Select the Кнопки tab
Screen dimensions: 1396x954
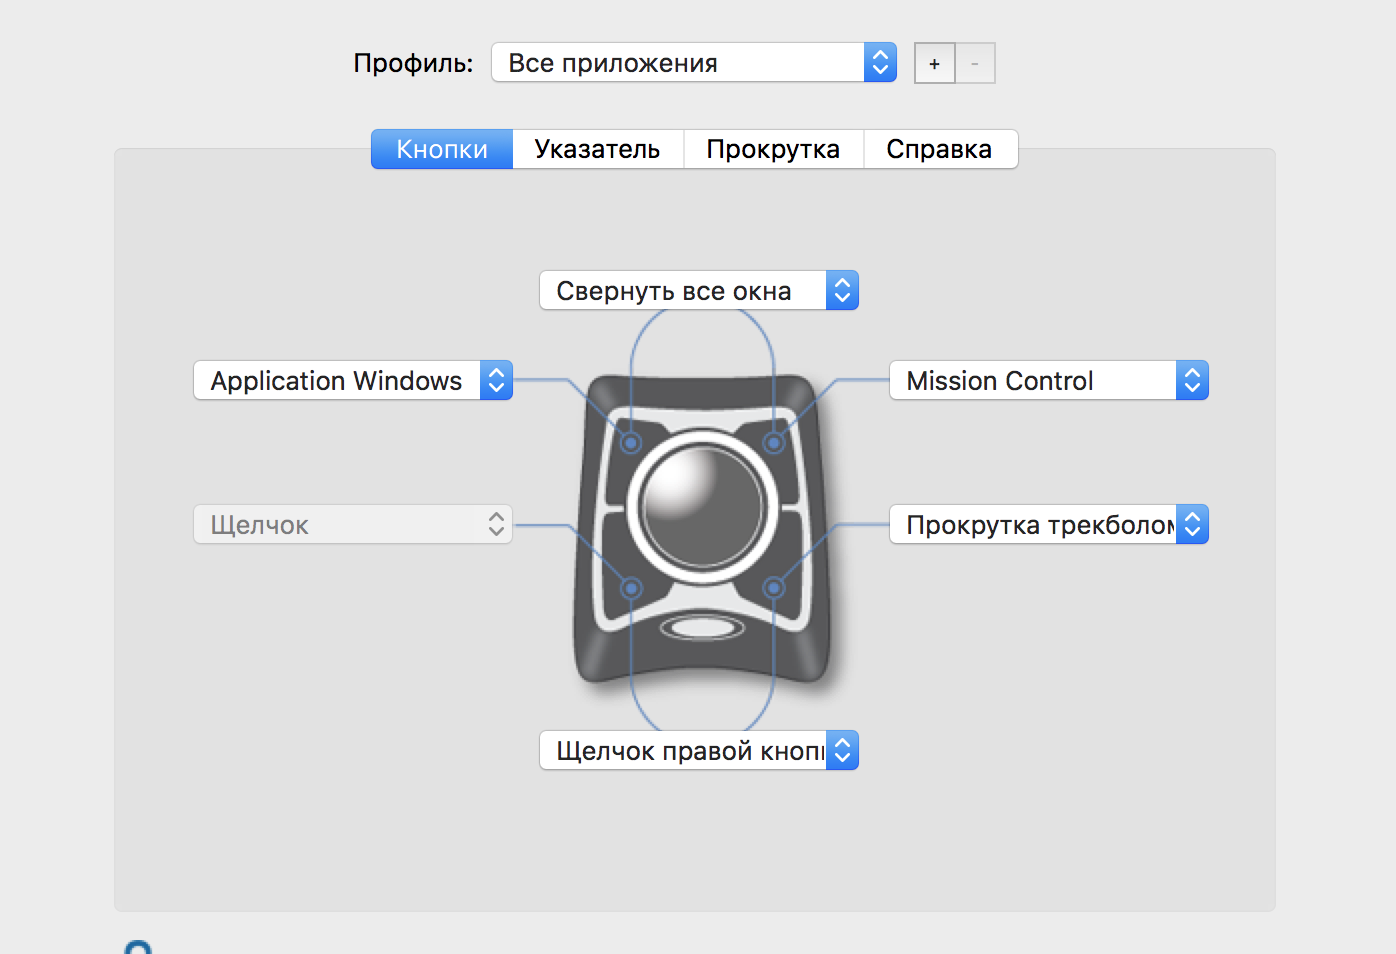[x=442, y=149]
